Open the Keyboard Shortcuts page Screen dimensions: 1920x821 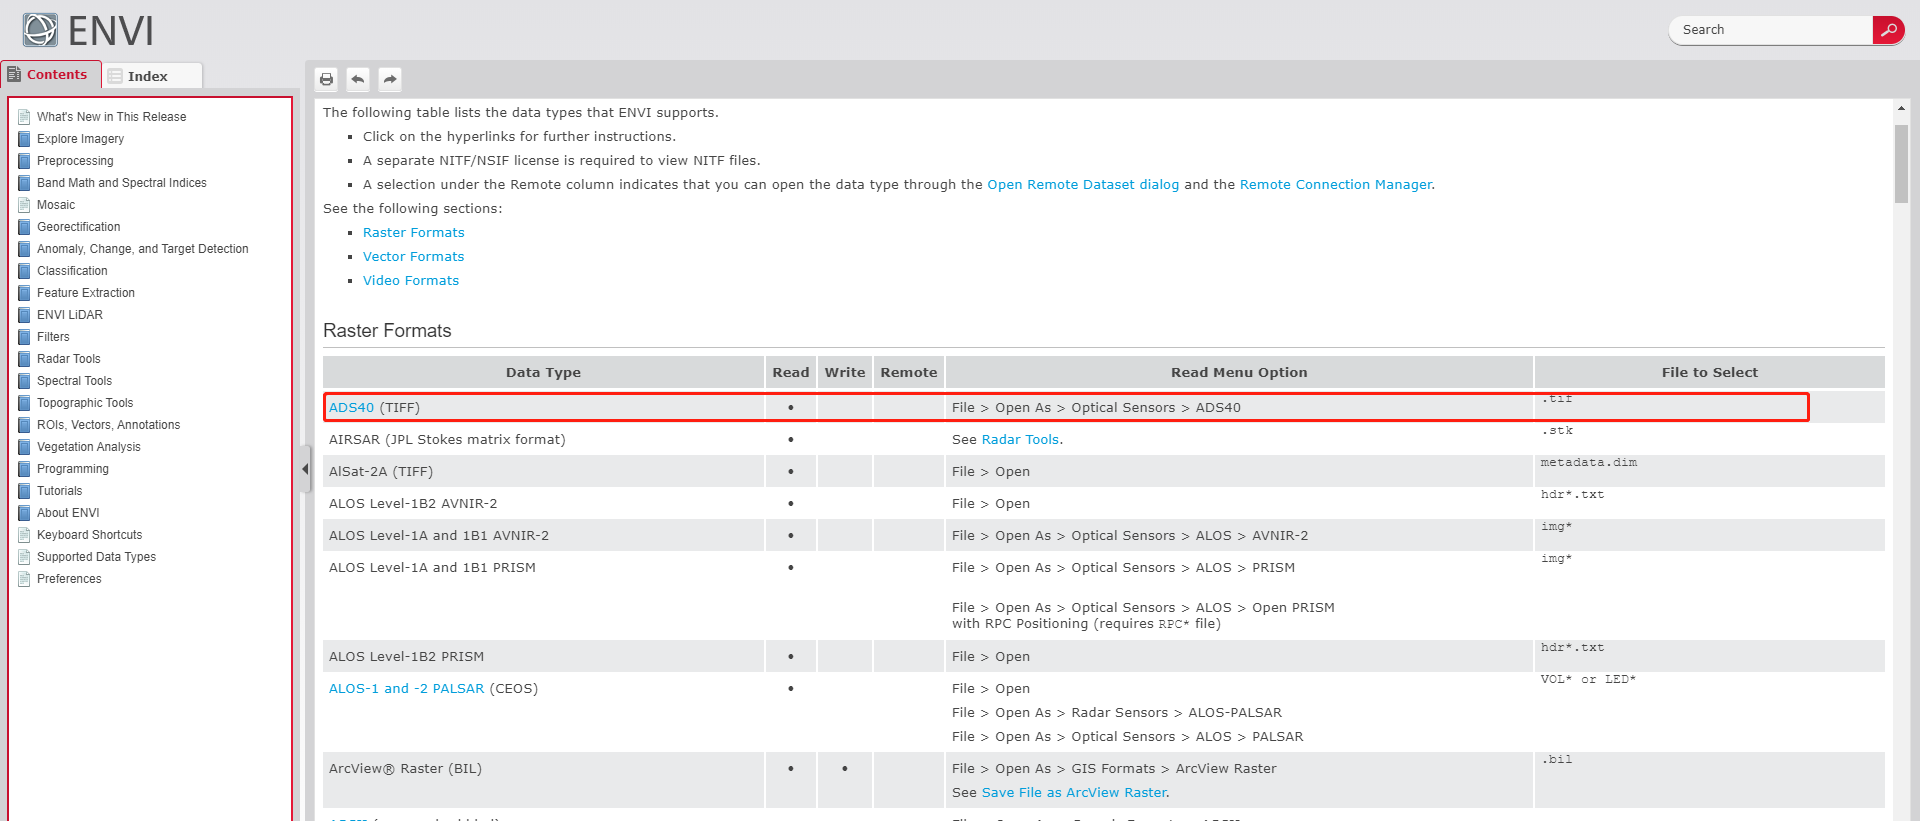pos(90,535)
